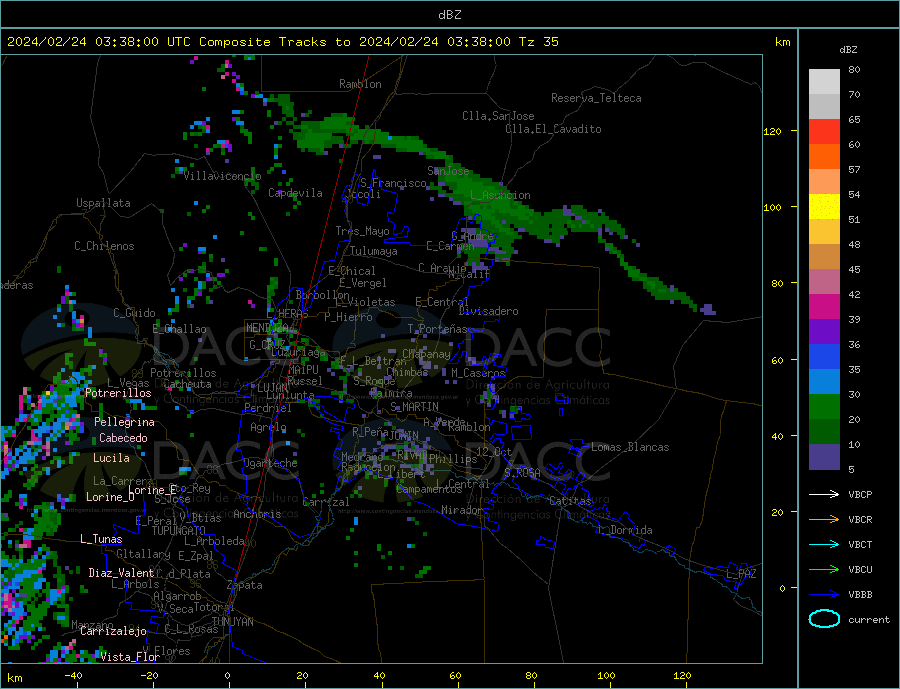Click the 'TUNUYAN' map label
Viewport: 900px width, 689px height.
(232, 622)
